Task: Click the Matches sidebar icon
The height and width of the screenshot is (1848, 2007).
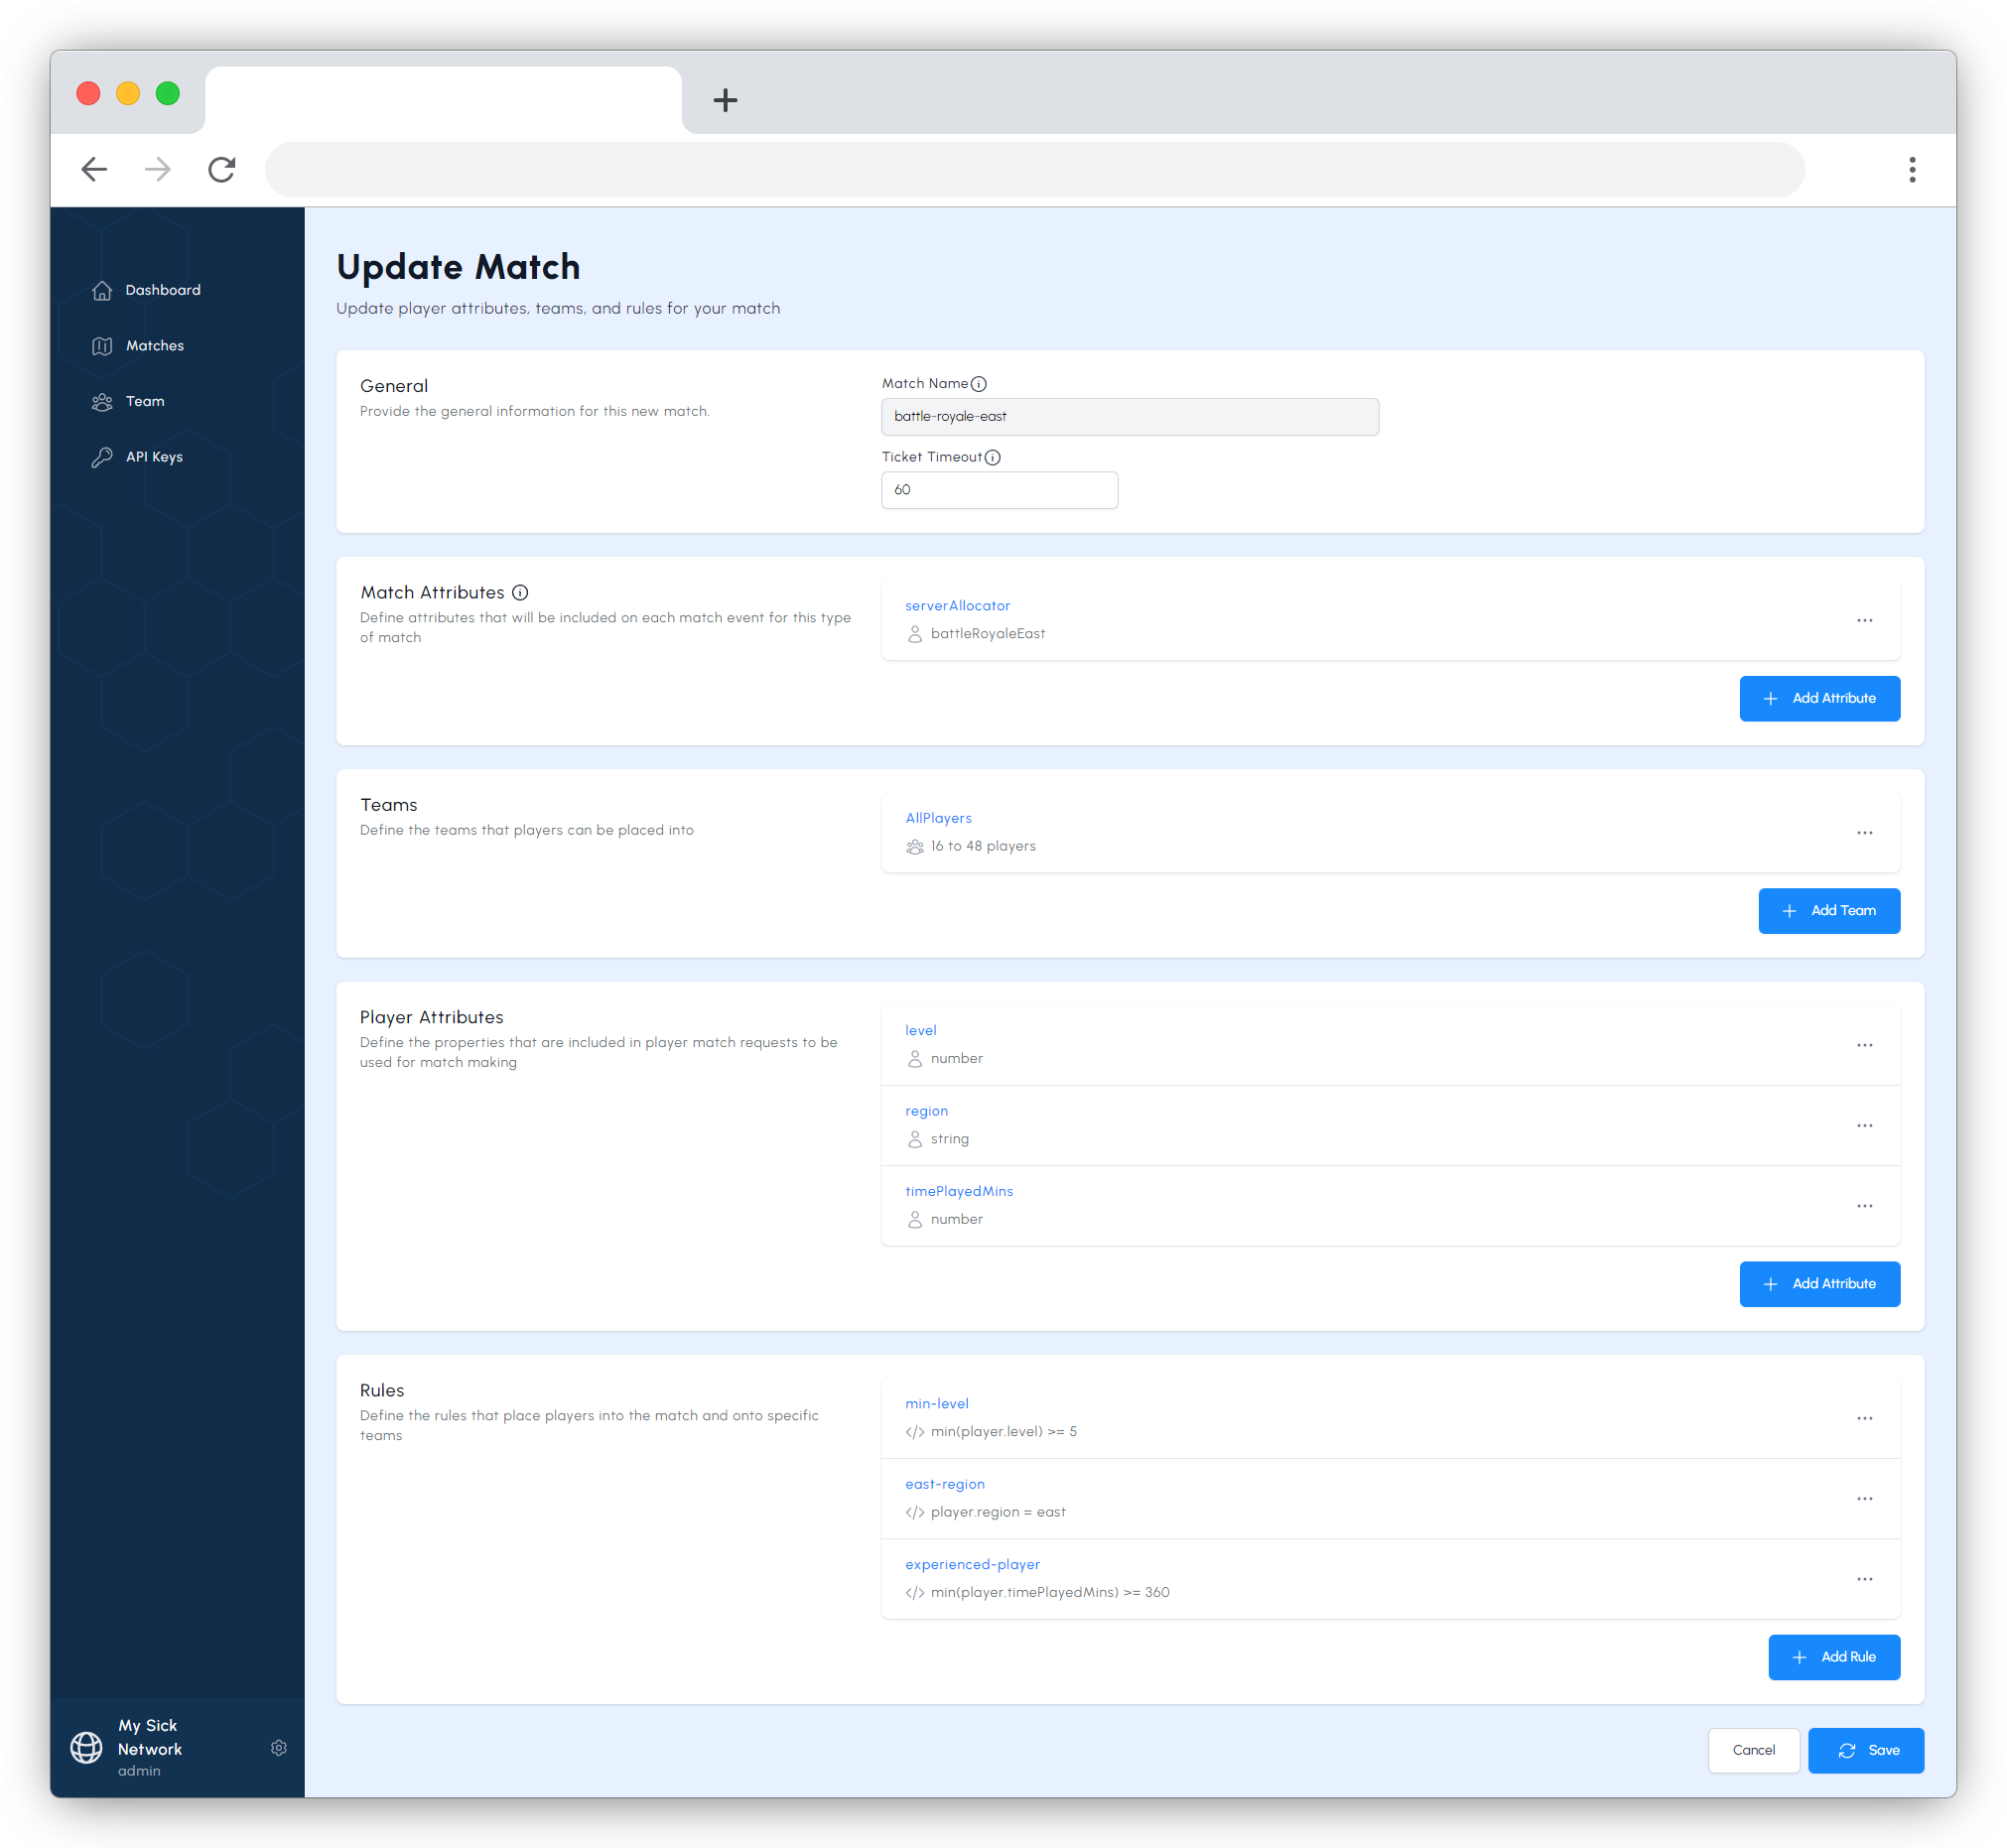Action: 101,344
